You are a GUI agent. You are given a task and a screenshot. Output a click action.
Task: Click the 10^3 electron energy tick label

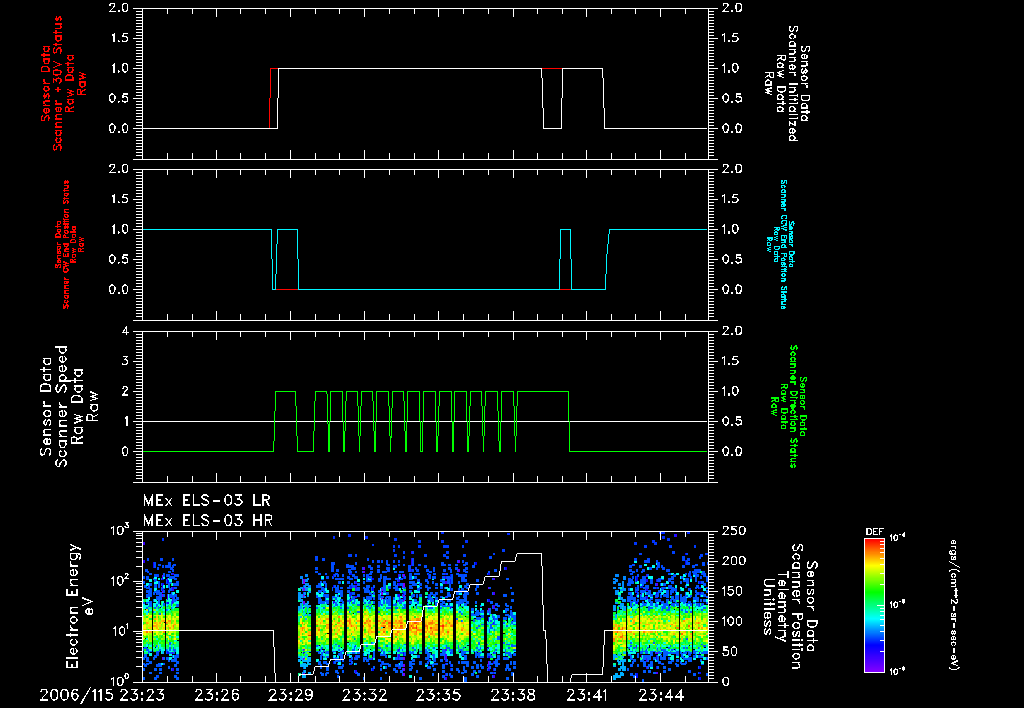point(118,530)
